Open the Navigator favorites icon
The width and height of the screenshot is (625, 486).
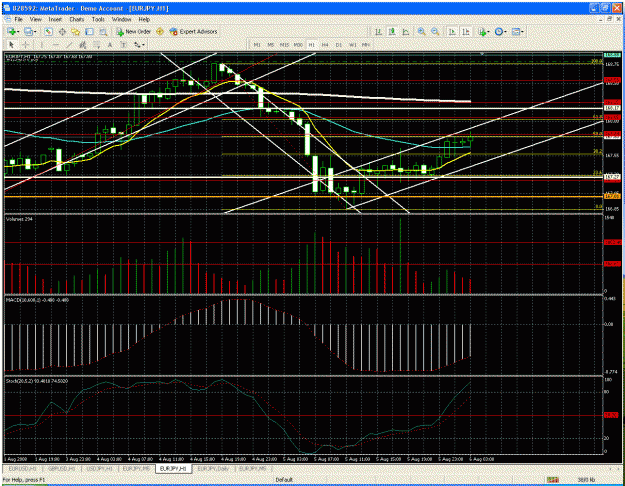pyautogui.click(x=75, y=31)
